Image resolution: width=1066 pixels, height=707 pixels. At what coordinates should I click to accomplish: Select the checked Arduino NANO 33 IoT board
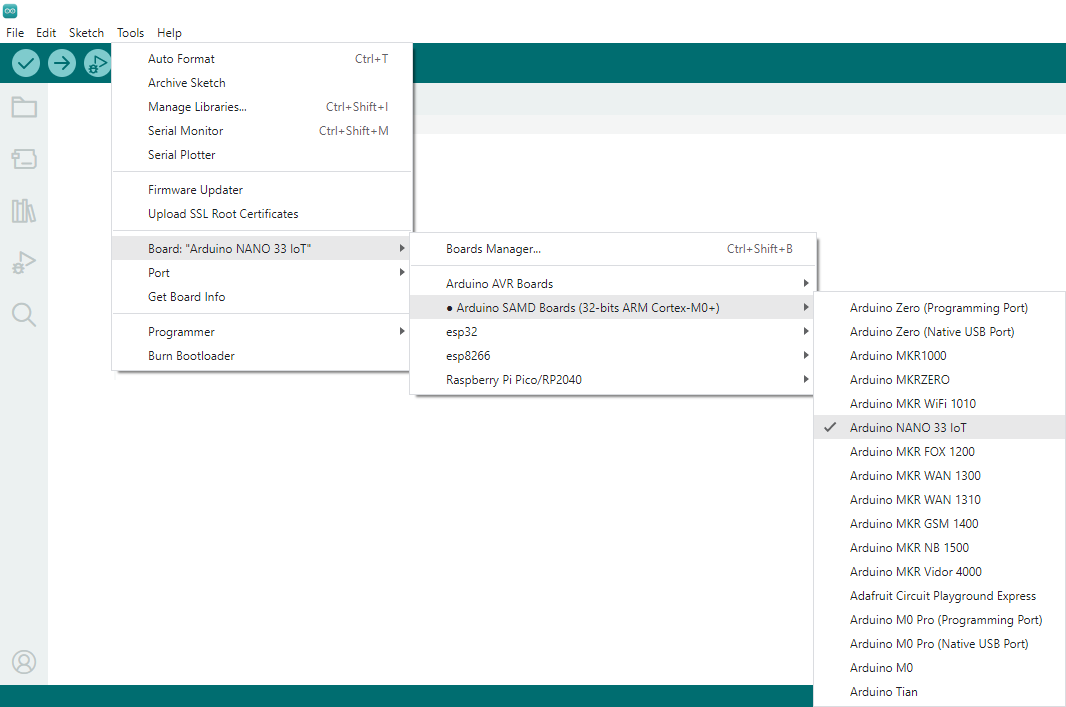pyautogui.click(x=940, y=428)
